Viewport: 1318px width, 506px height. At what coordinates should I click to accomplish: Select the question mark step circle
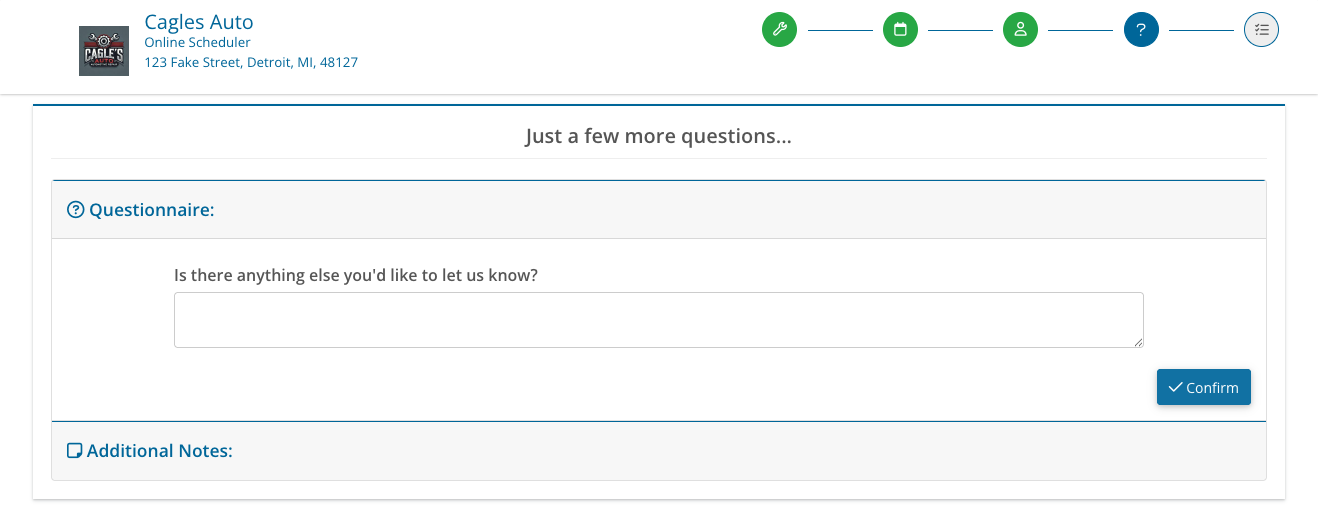tap(1141, 29)
